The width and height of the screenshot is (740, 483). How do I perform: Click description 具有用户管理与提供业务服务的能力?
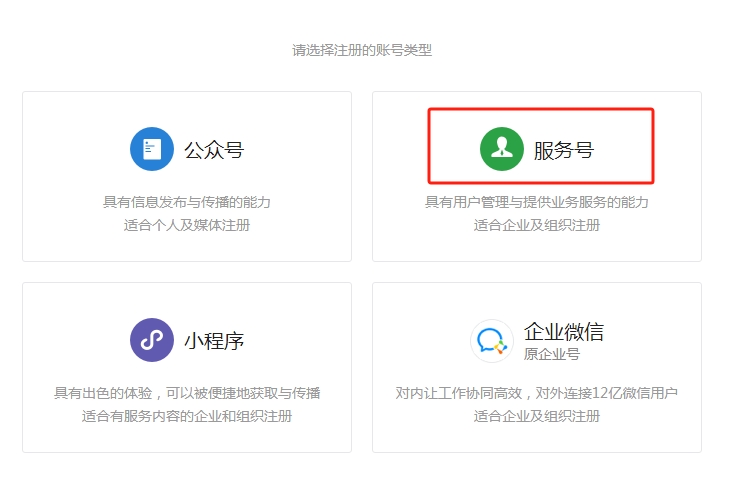pos(537,202)
